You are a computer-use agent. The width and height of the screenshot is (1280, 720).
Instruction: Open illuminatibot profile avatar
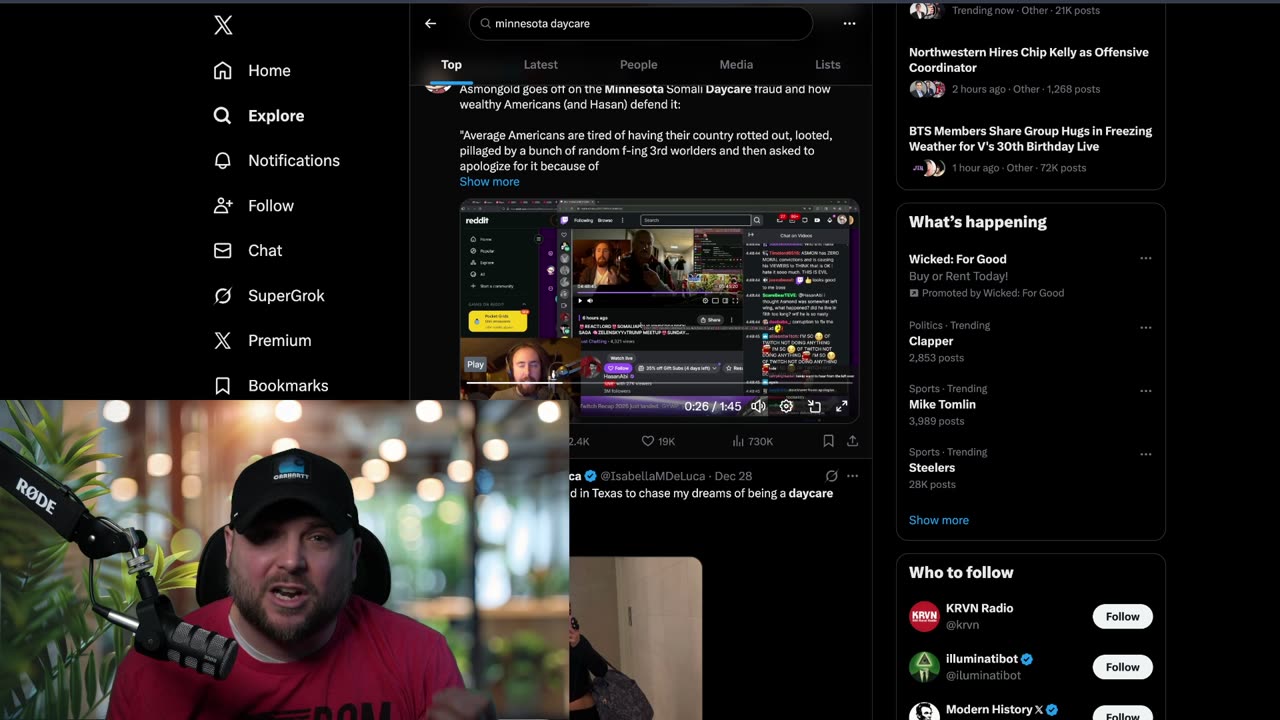(924, 667)
